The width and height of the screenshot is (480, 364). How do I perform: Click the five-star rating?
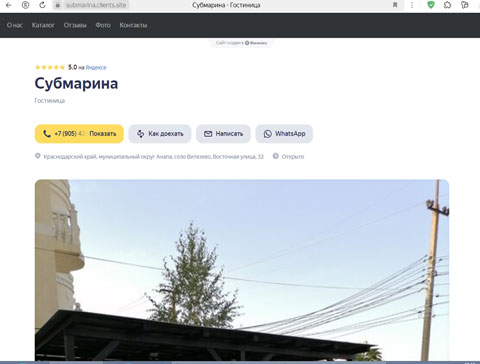click(x=50, y=67)
